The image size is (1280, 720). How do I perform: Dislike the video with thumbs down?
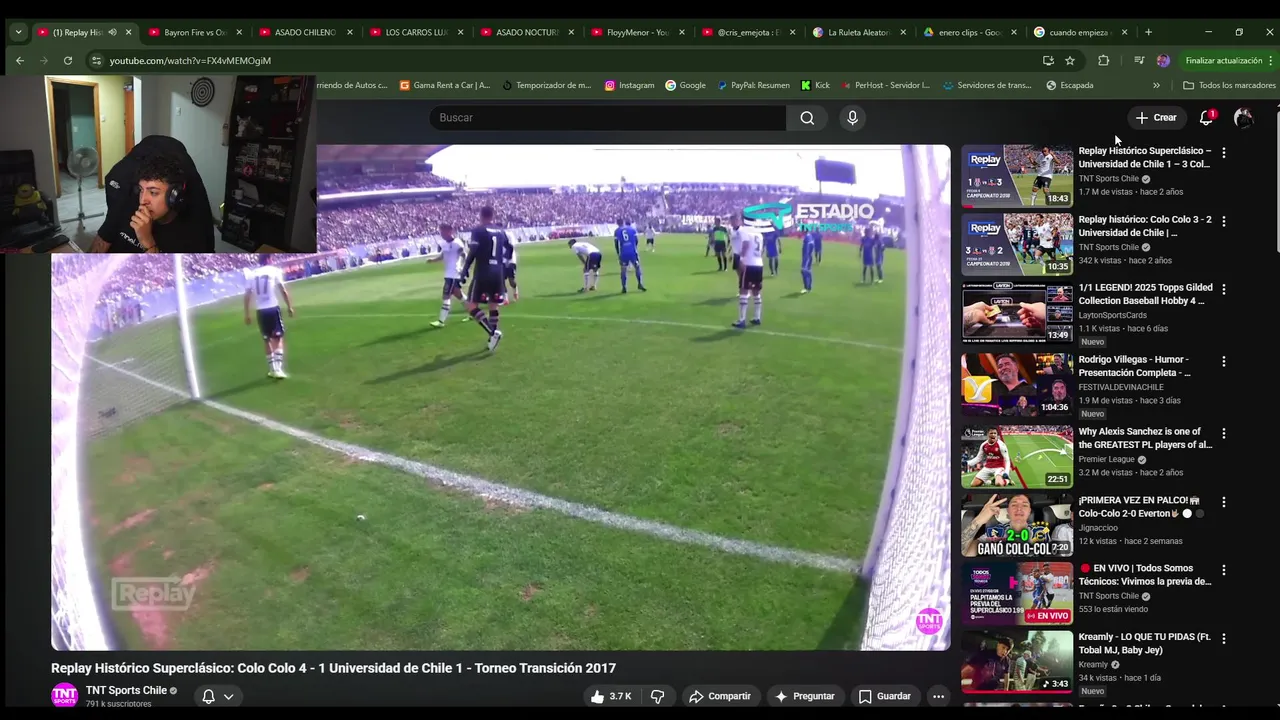tap(657, 696)
